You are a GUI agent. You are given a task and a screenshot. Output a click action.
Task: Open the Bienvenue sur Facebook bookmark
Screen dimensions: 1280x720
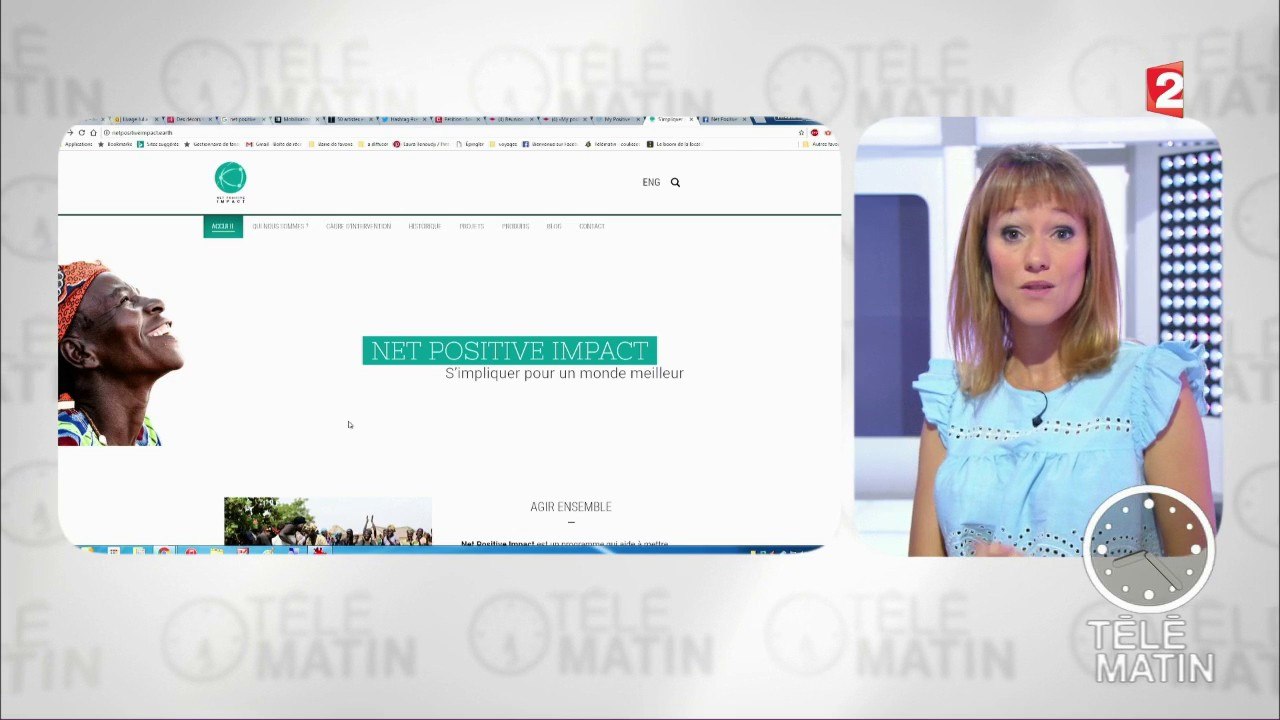550,144
